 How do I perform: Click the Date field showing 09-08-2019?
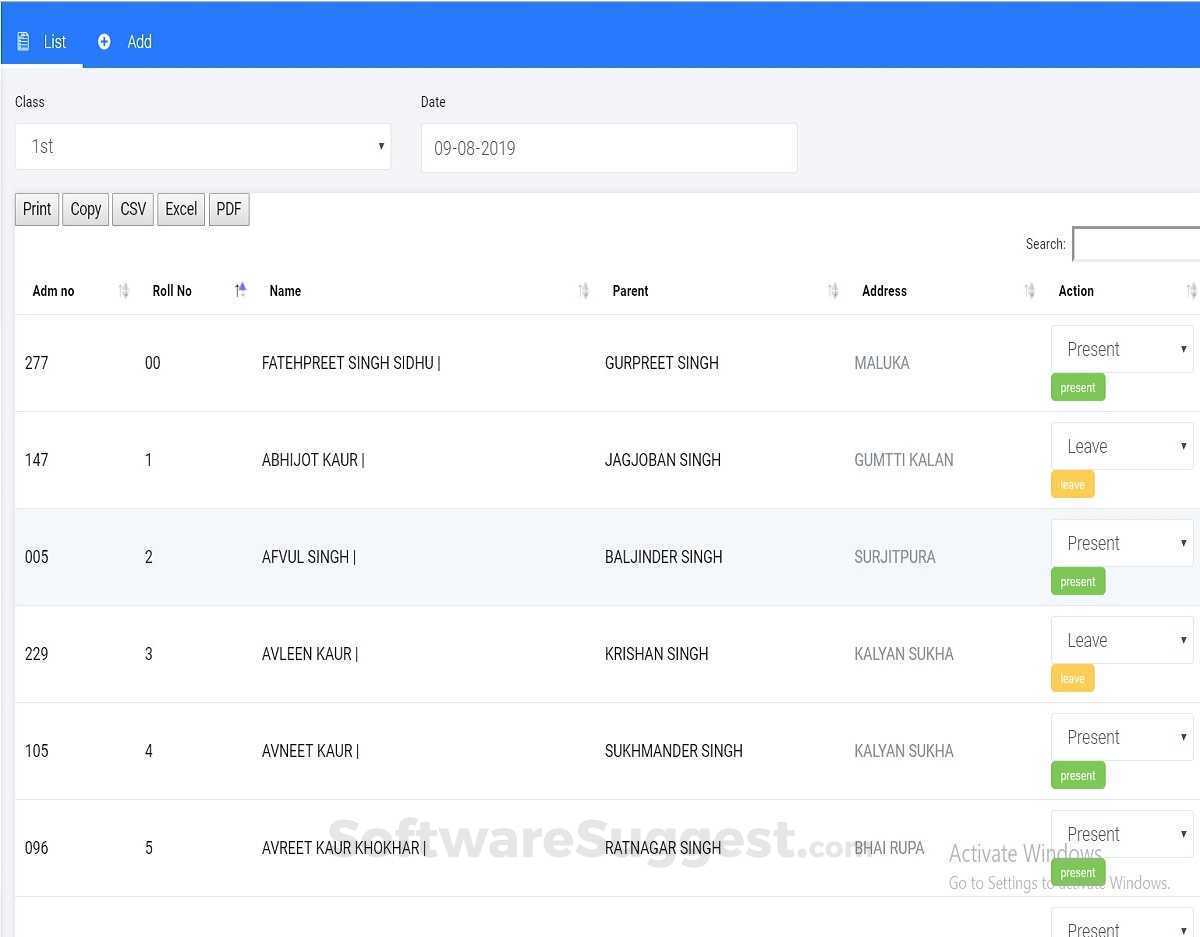608,148
